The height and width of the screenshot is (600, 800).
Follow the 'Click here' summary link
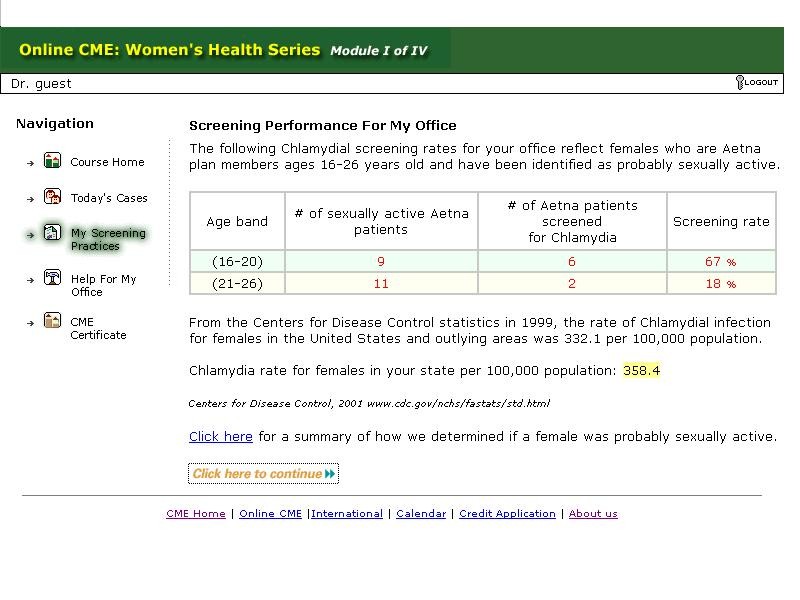(221, 437)
